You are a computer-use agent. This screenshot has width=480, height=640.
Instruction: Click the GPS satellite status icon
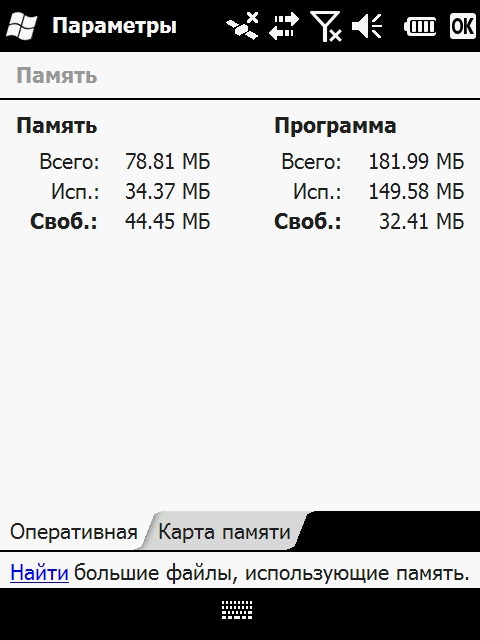pos(242,26)
